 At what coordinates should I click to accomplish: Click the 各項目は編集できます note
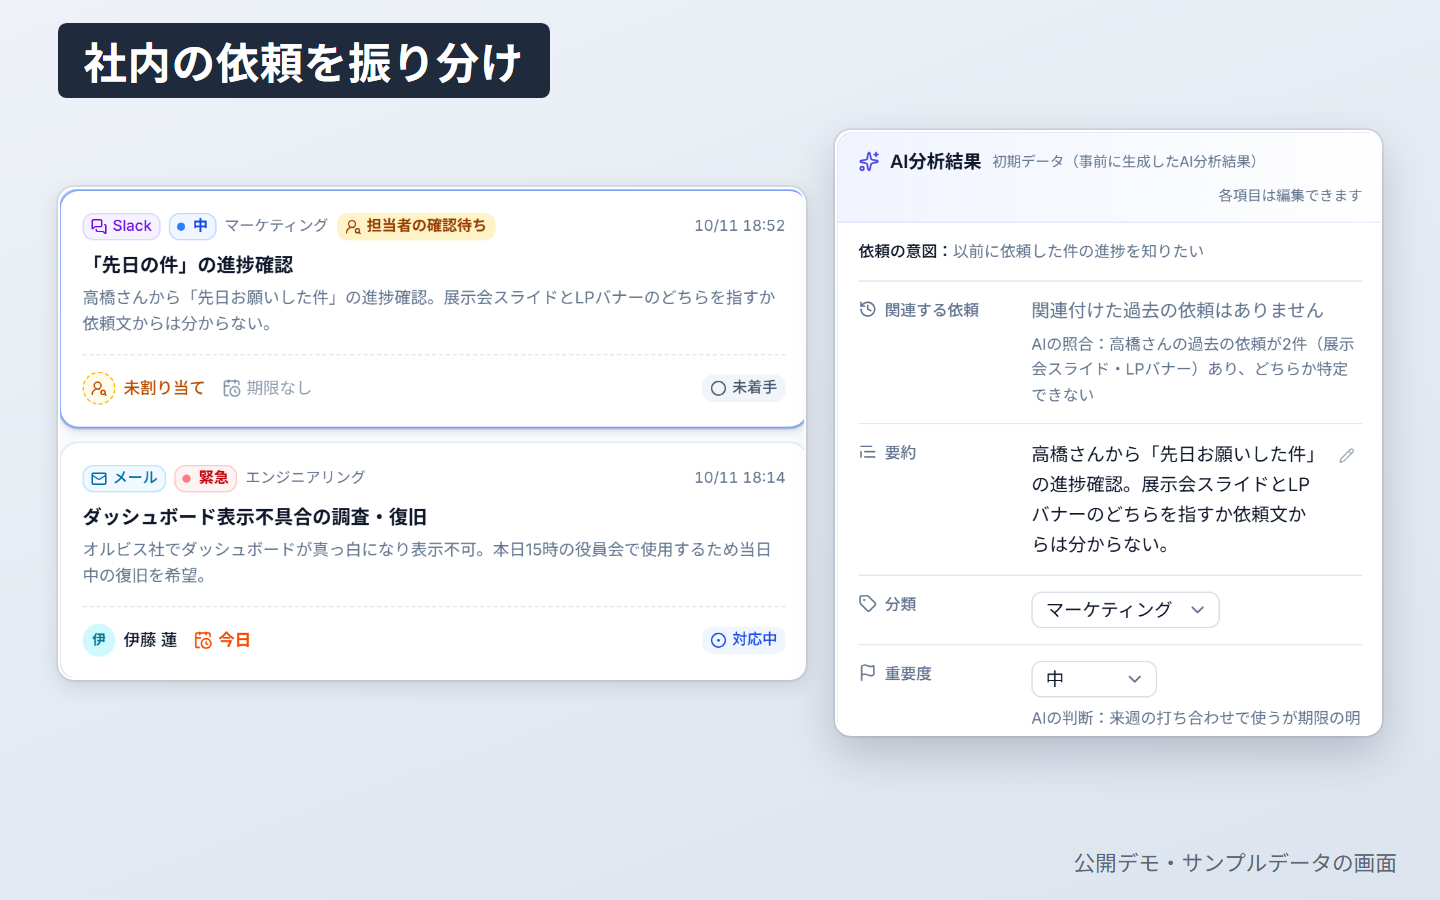[x=1290, y=196]
